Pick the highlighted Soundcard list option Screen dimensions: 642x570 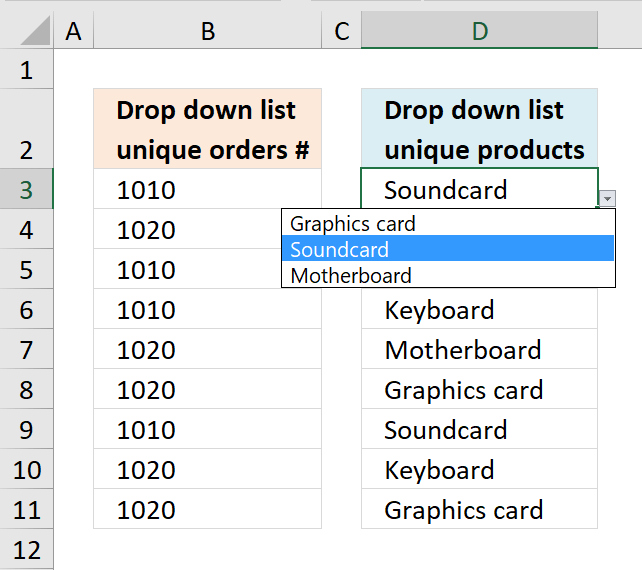(448, 249)
